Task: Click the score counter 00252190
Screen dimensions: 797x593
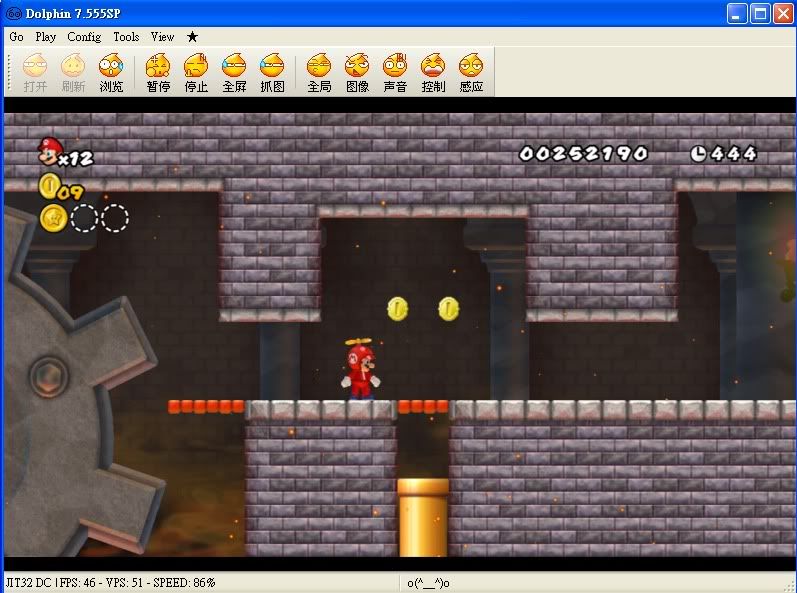Action: [x=584, y=153]
